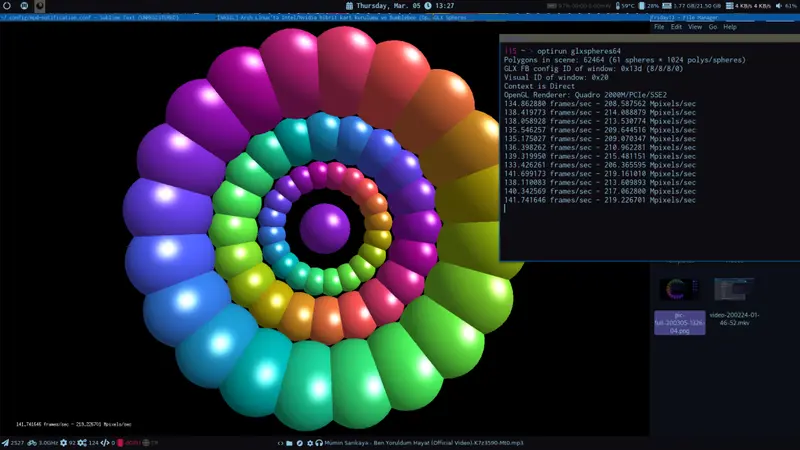Click the headphones music icon
This screenshot has width=800, height=450.
[x=318, y=443]
